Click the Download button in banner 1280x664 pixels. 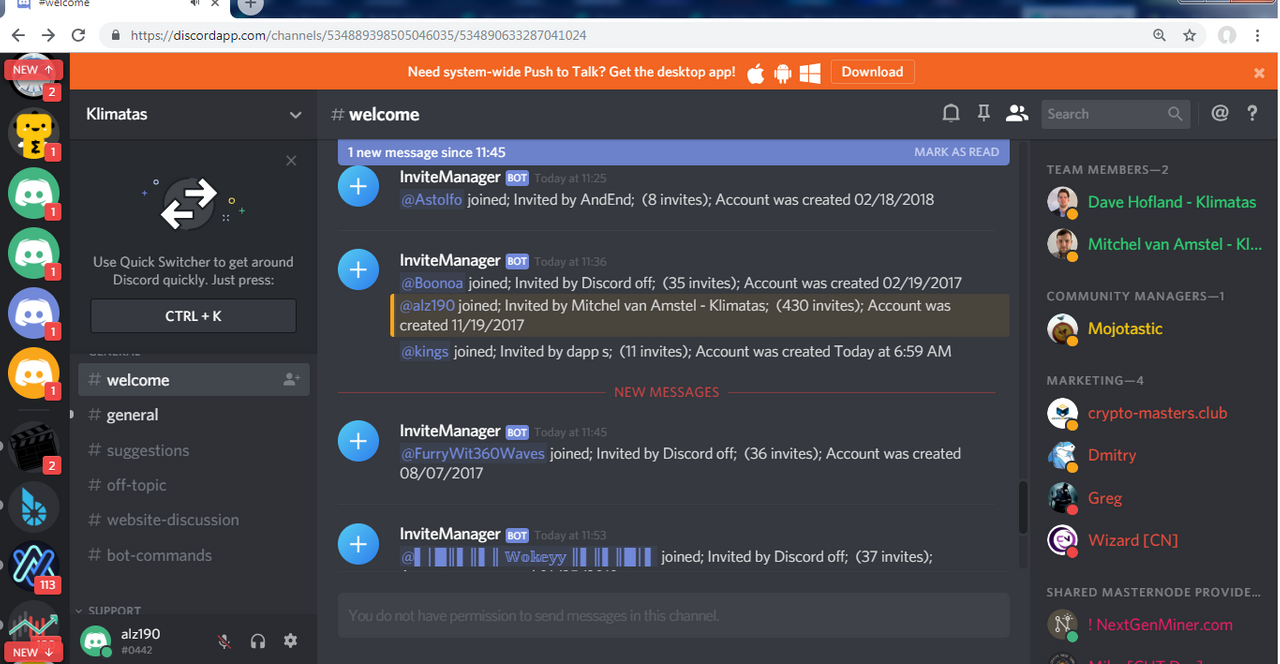pyautogui.click(x=872, y=72)
